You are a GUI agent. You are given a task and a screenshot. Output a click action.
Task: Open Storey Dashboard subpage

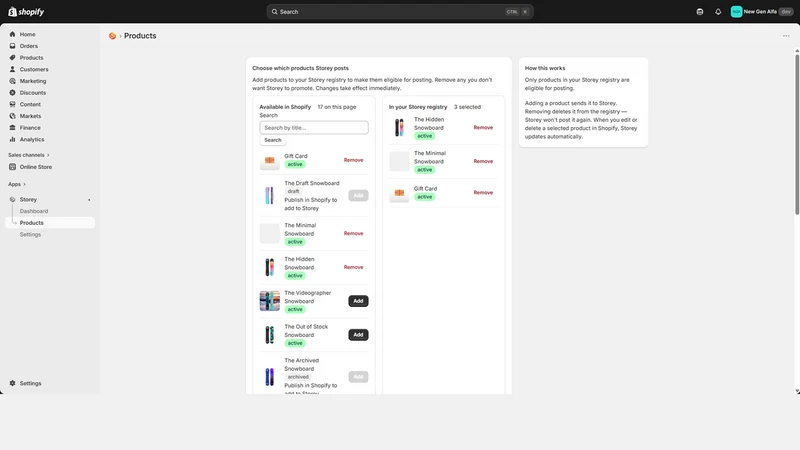[x=34, y=211]
